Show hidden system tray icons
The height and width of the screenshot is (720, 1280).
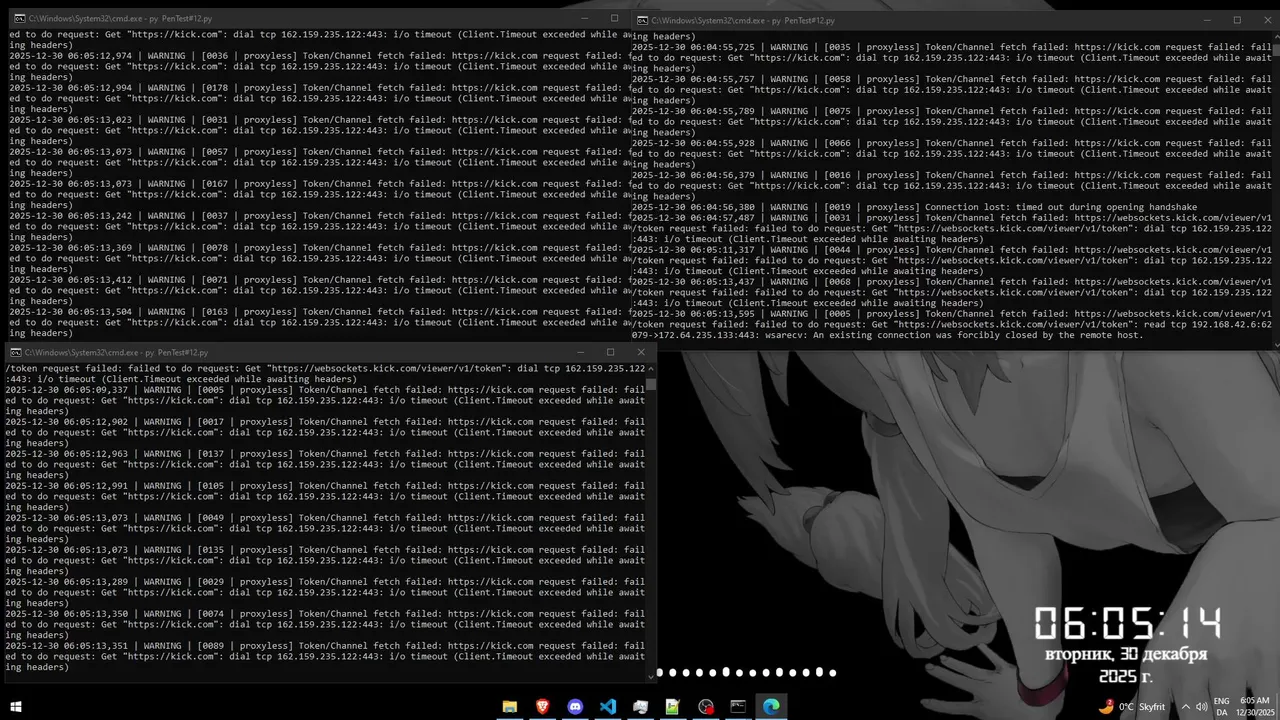pyautogui.click(x=1186, y=707)
